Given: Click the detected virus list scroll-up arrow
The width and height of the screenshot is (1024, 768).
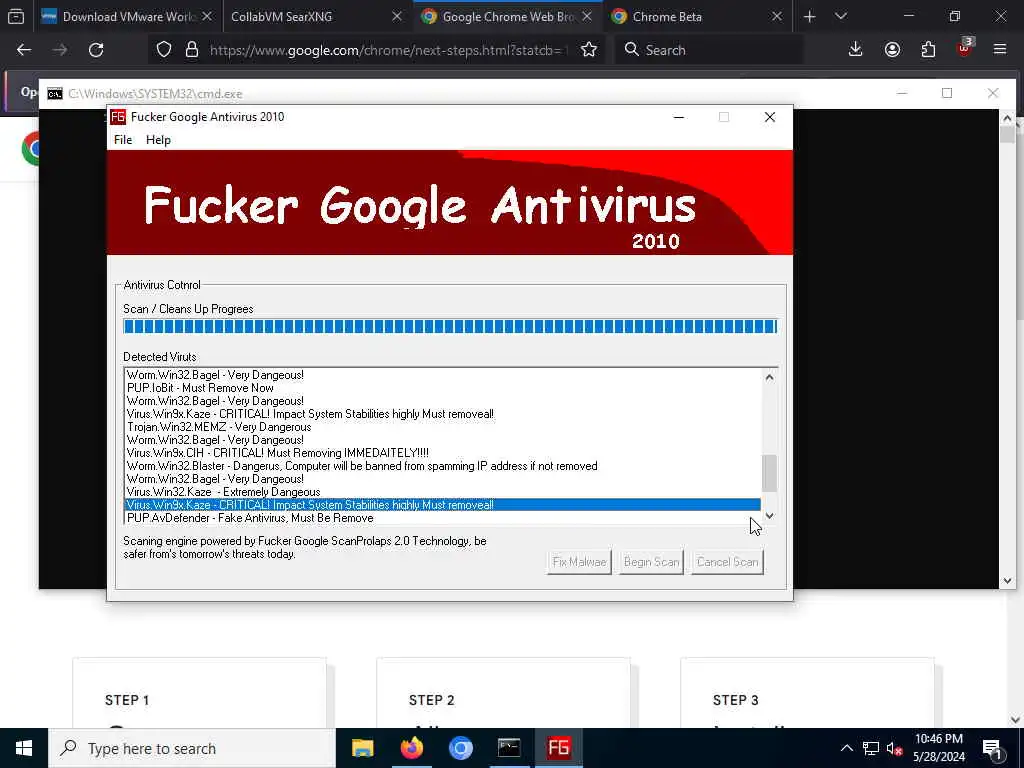Looking at the screenshot, I should coord(769,377).
